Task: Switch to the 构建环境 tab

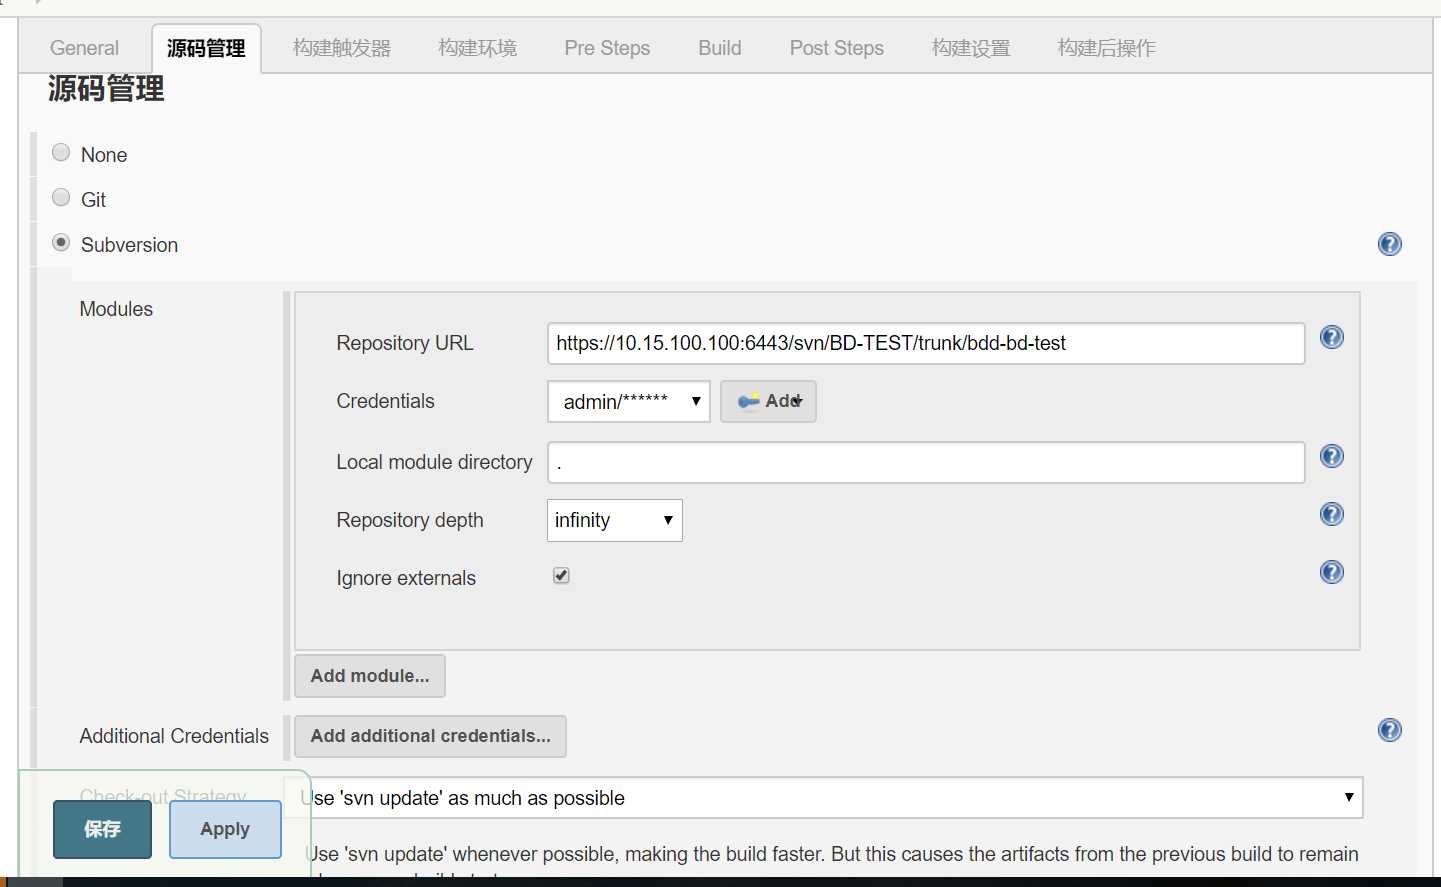Action: [x=477, y=48]
